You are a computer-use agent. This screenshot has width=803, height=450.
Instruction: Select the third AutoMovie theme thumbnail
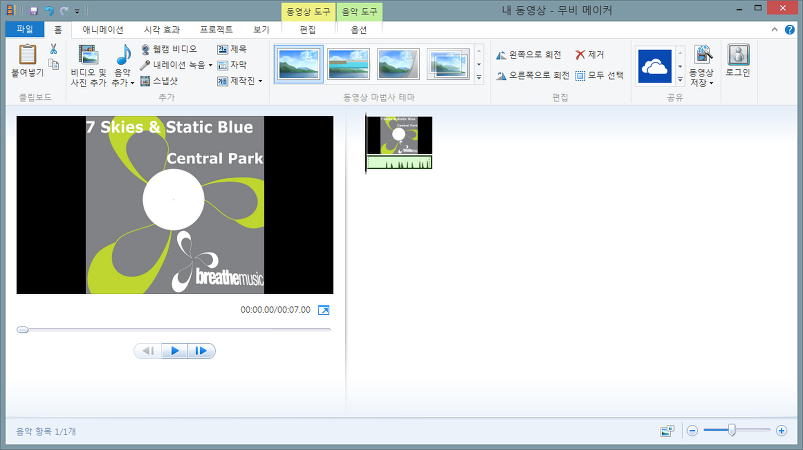[398, 64]
